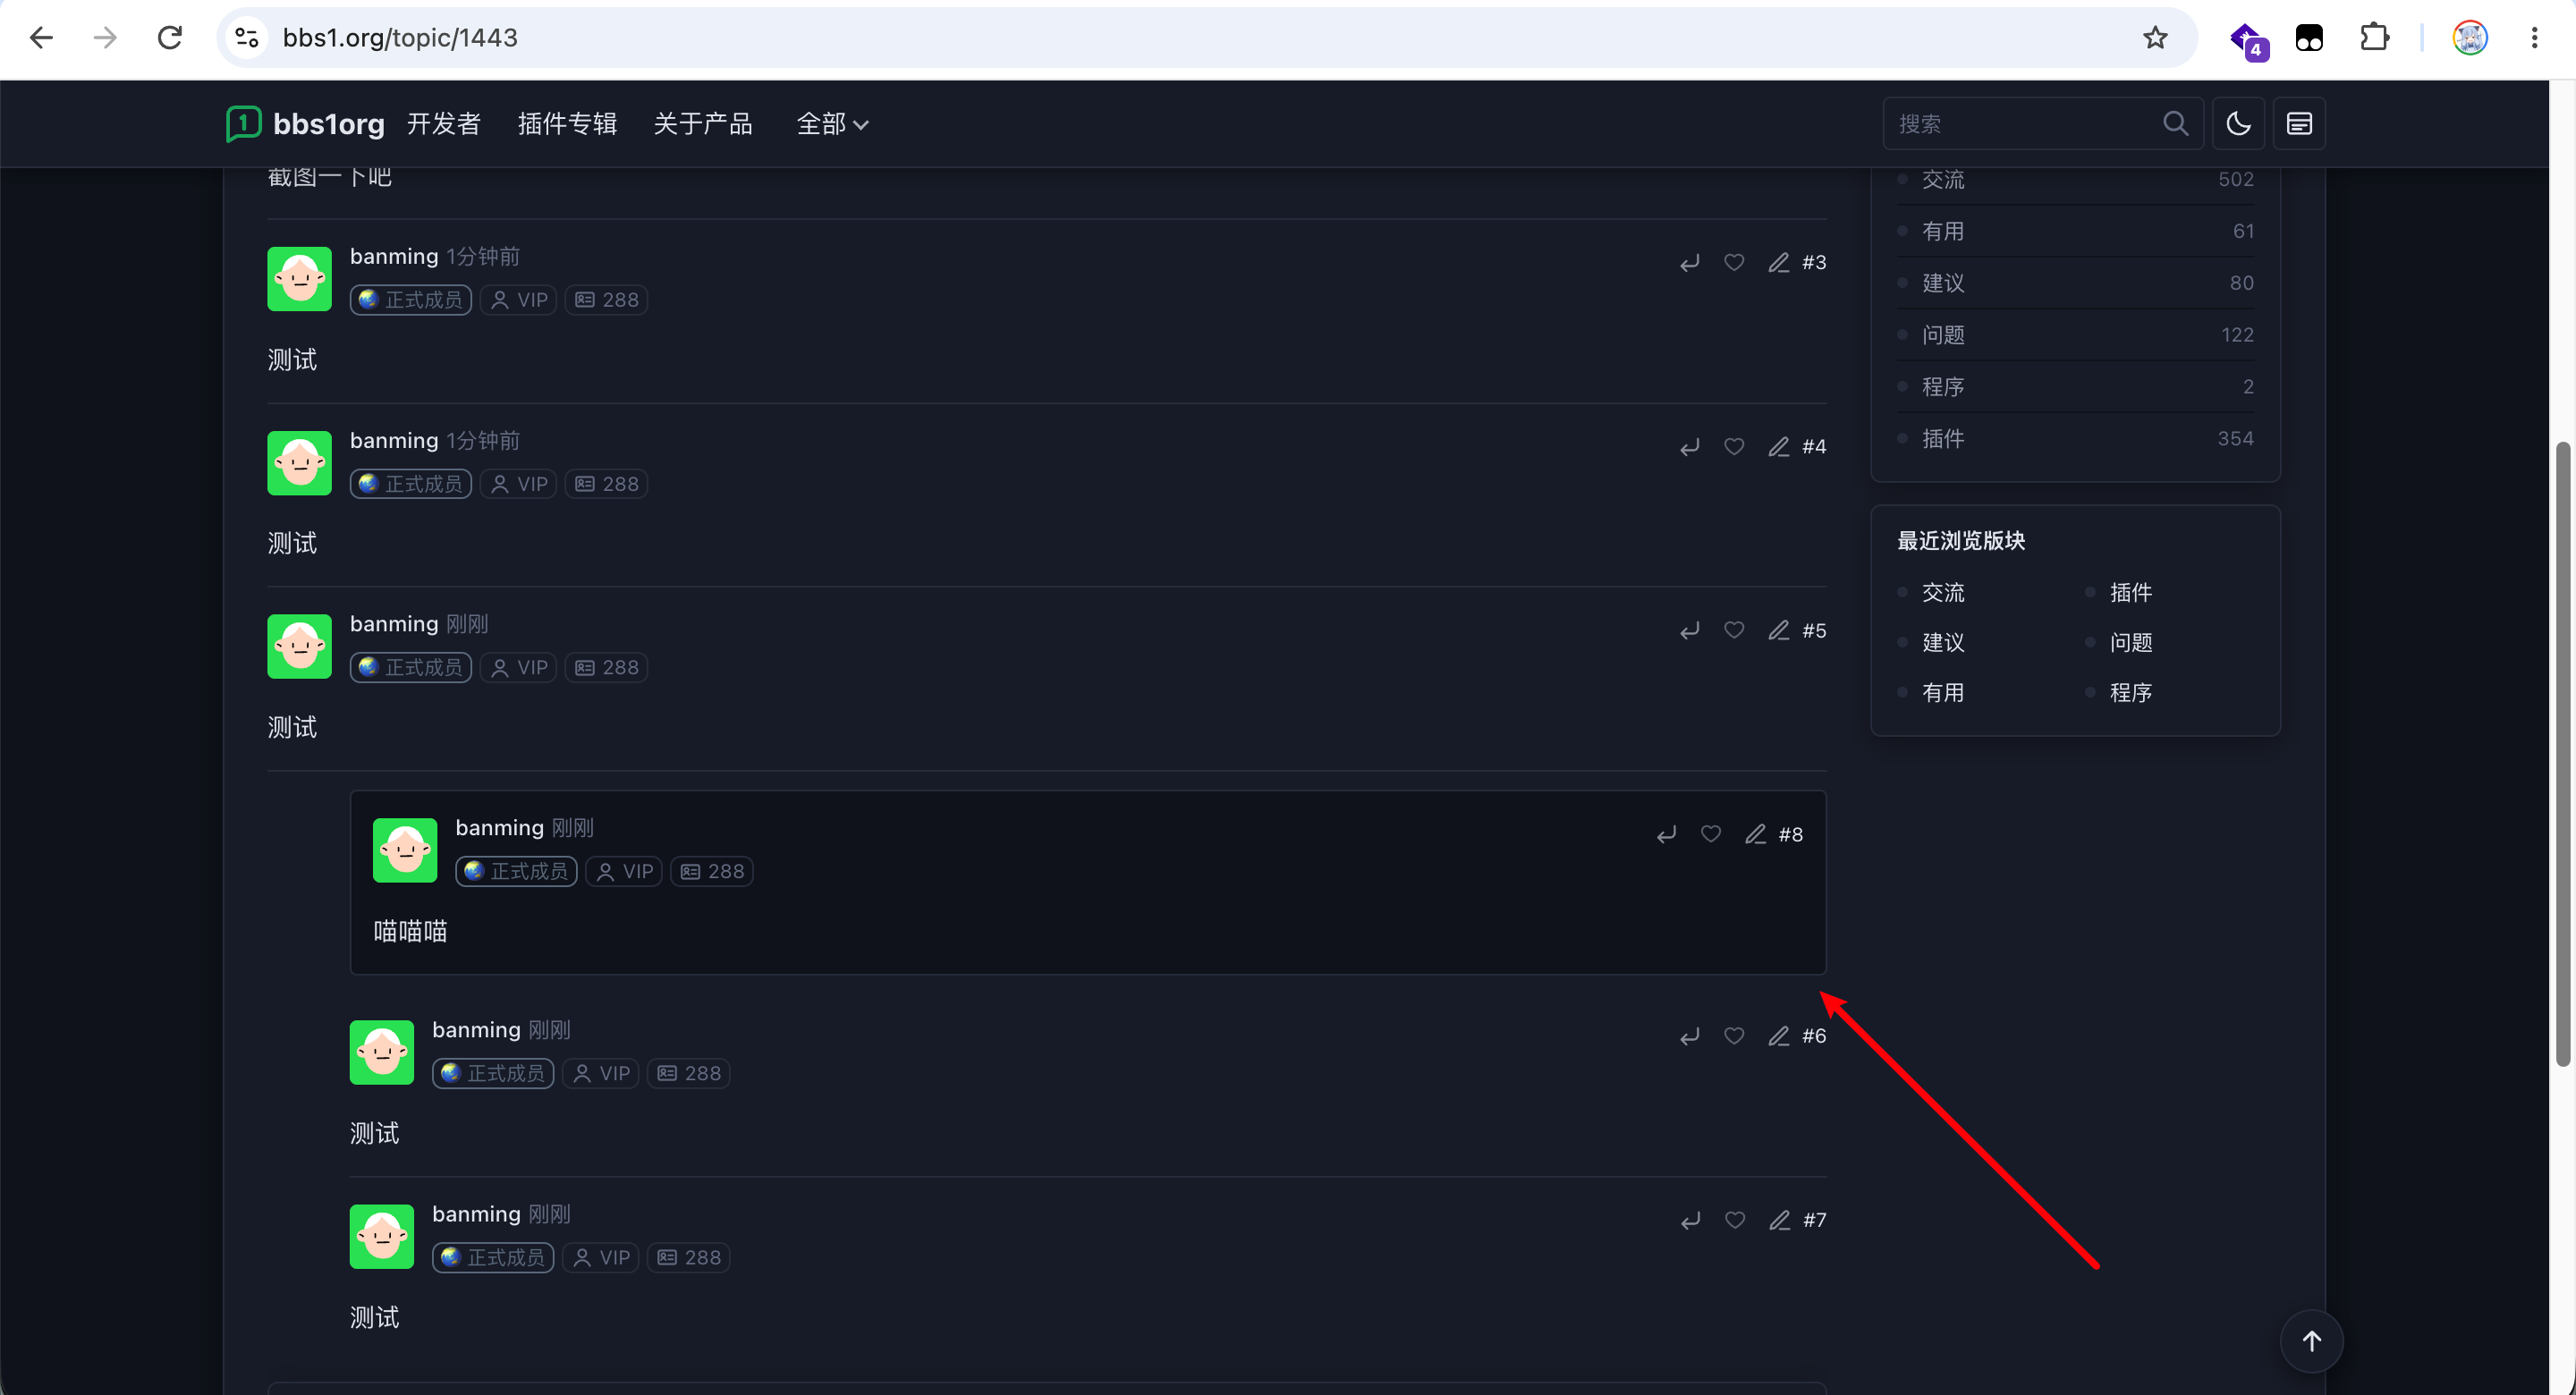Open Chrome profile avatar
The width and height of the screenshot is (2576, 1395).
(2470, 38)
